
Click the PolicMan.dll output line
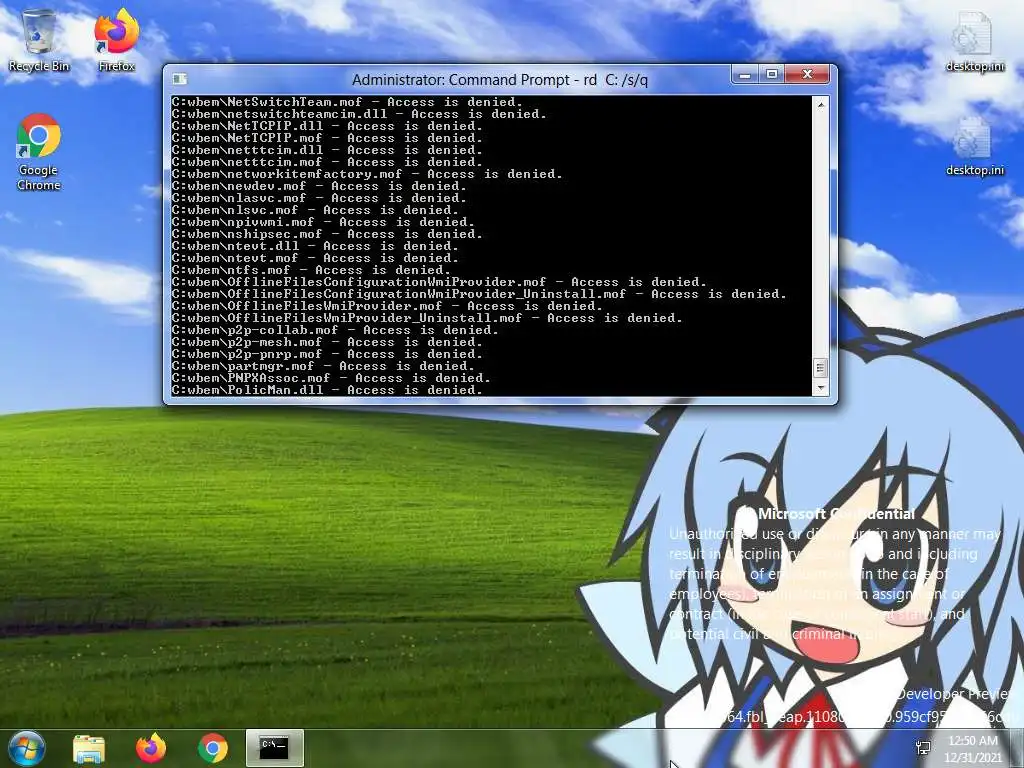[327, 390]
